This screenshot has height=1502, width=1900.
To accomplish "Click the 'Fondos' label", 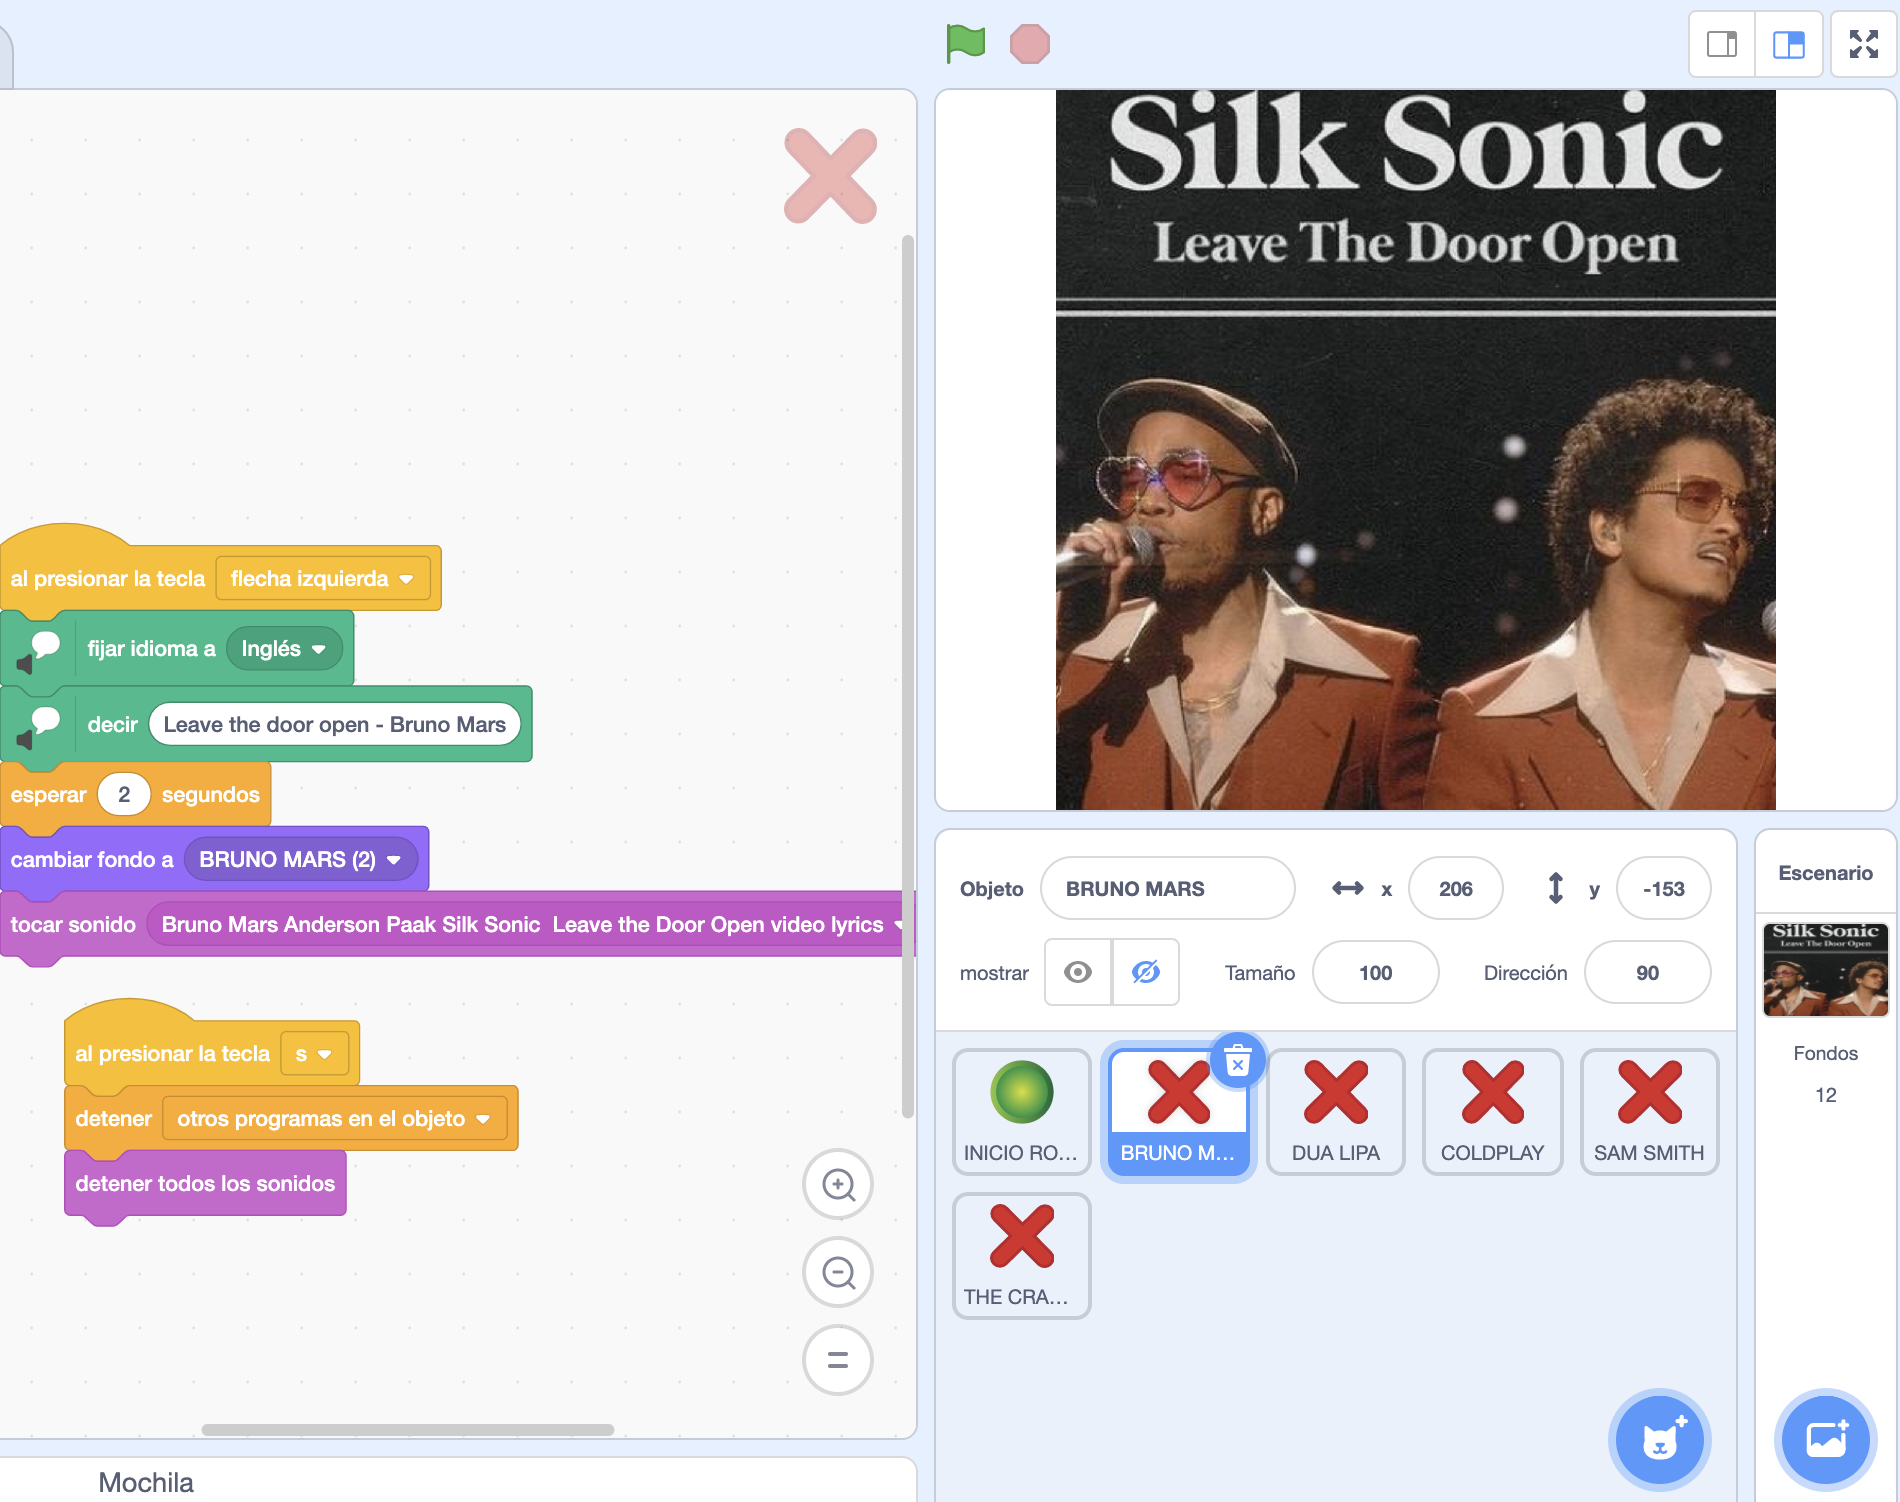I will tap(1826, 1053).
